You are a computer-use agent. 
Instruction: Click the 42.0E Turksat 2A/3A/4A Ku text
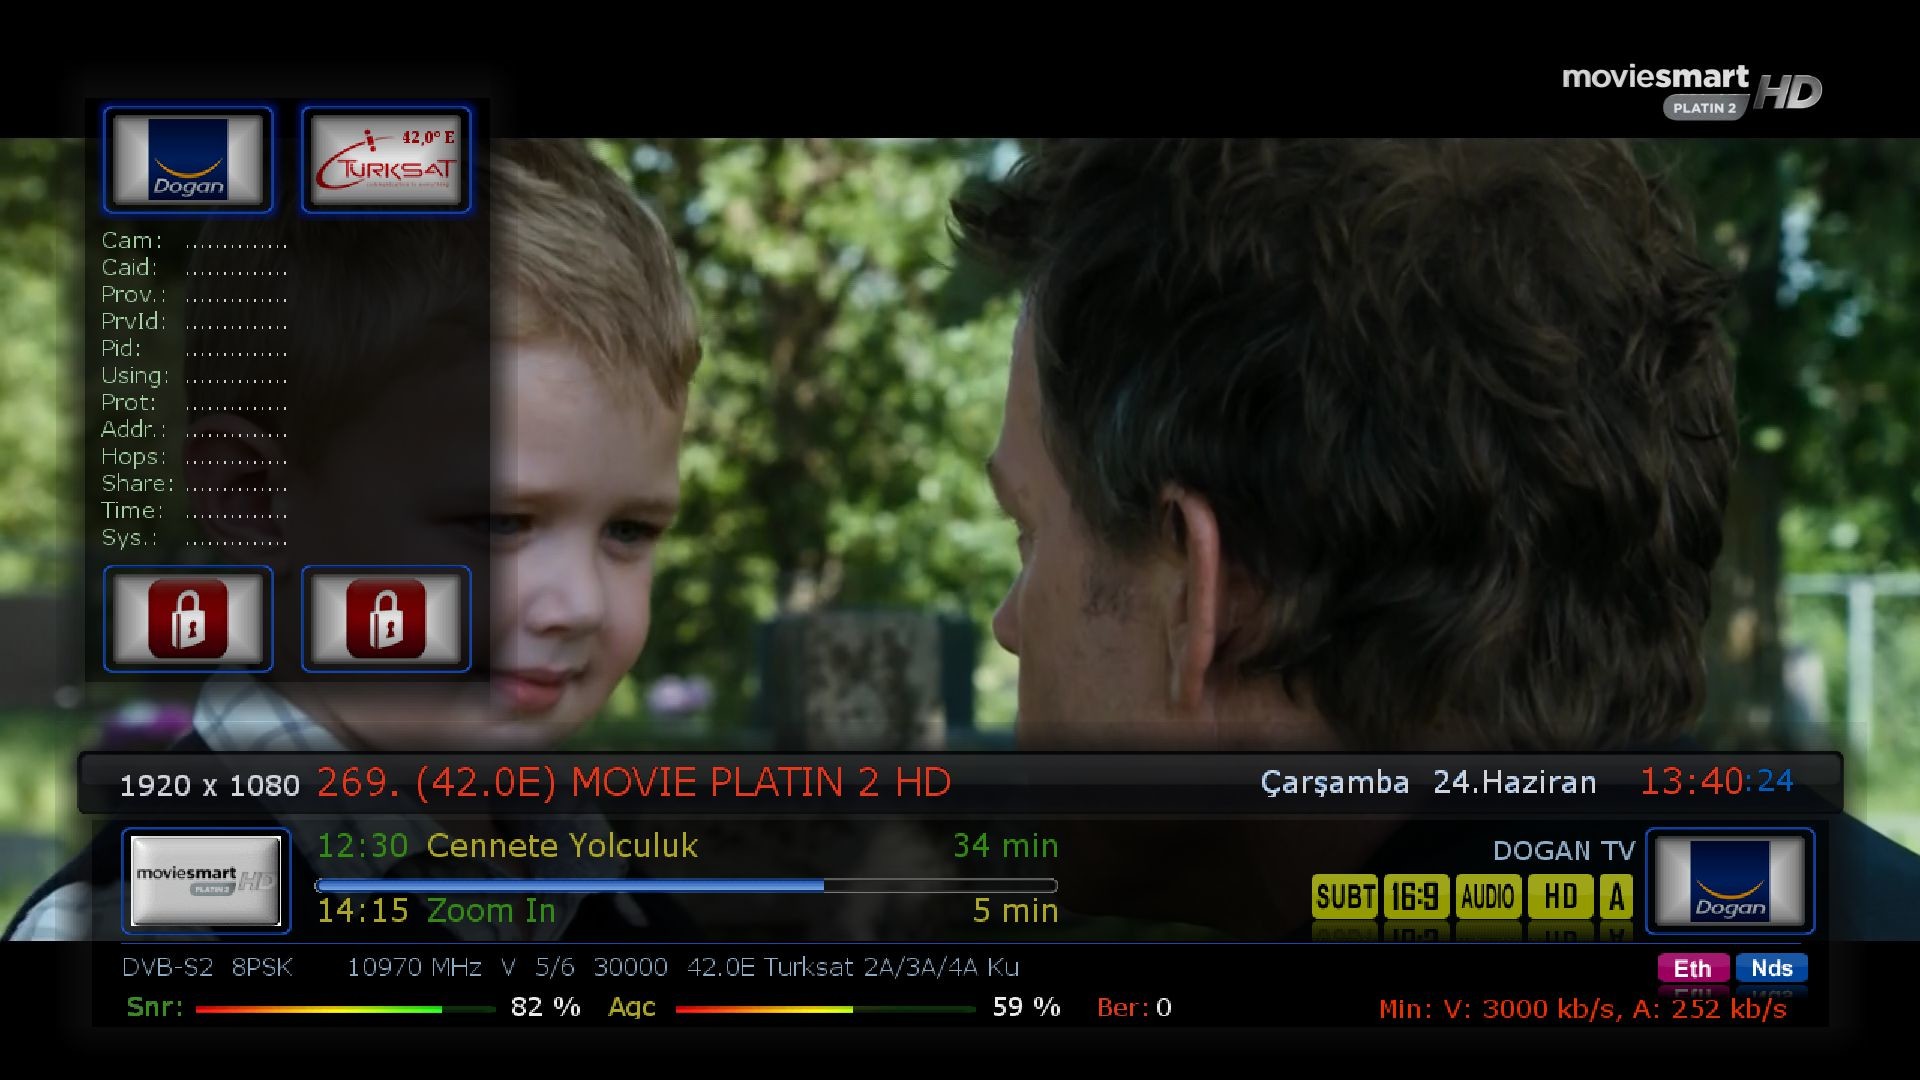[853, 968]
